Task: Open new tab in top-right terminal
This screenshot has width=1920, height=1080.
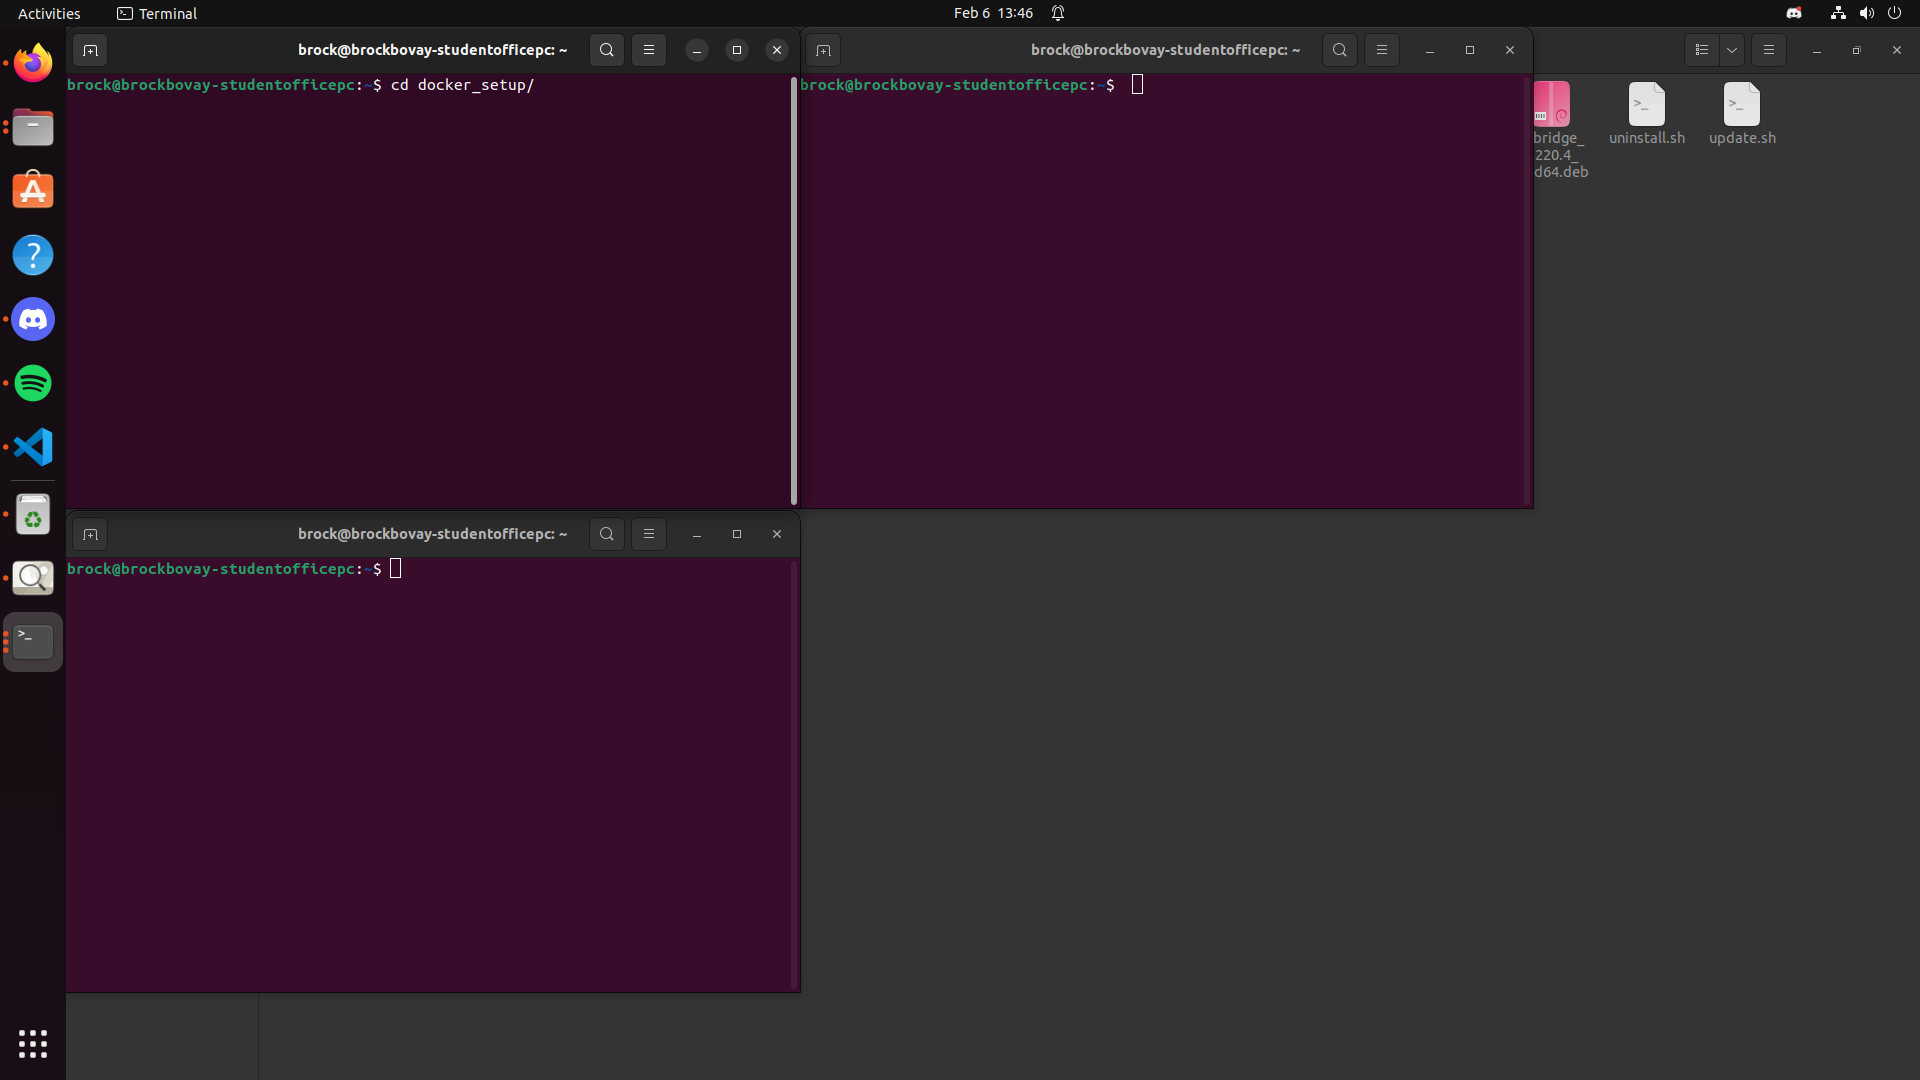Action: pos(823,50)
